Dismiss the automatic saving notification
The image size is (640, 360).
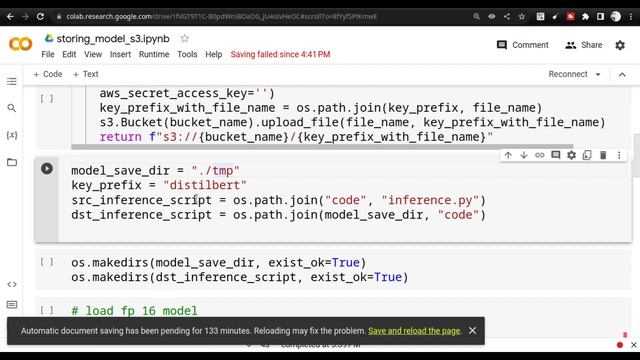click(472, 331)
